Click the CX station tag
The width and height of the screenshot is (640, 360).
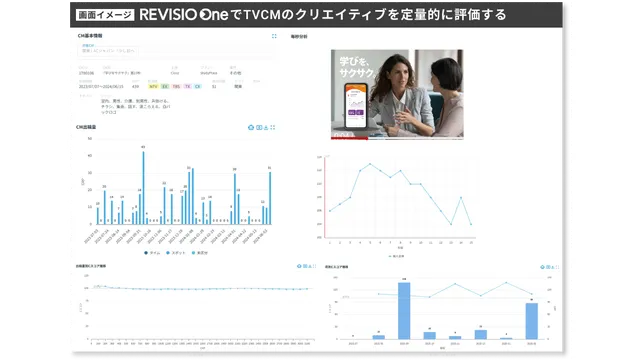click(198, 87)
